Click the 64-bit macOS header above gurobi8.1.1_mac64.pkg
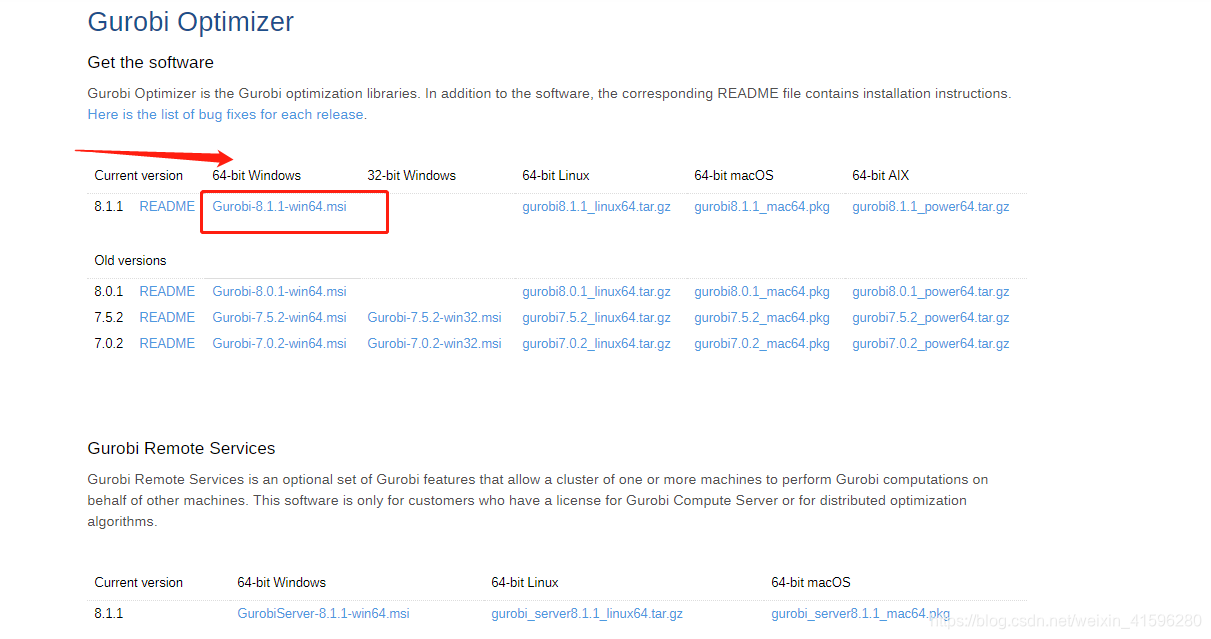 [734, 175]
